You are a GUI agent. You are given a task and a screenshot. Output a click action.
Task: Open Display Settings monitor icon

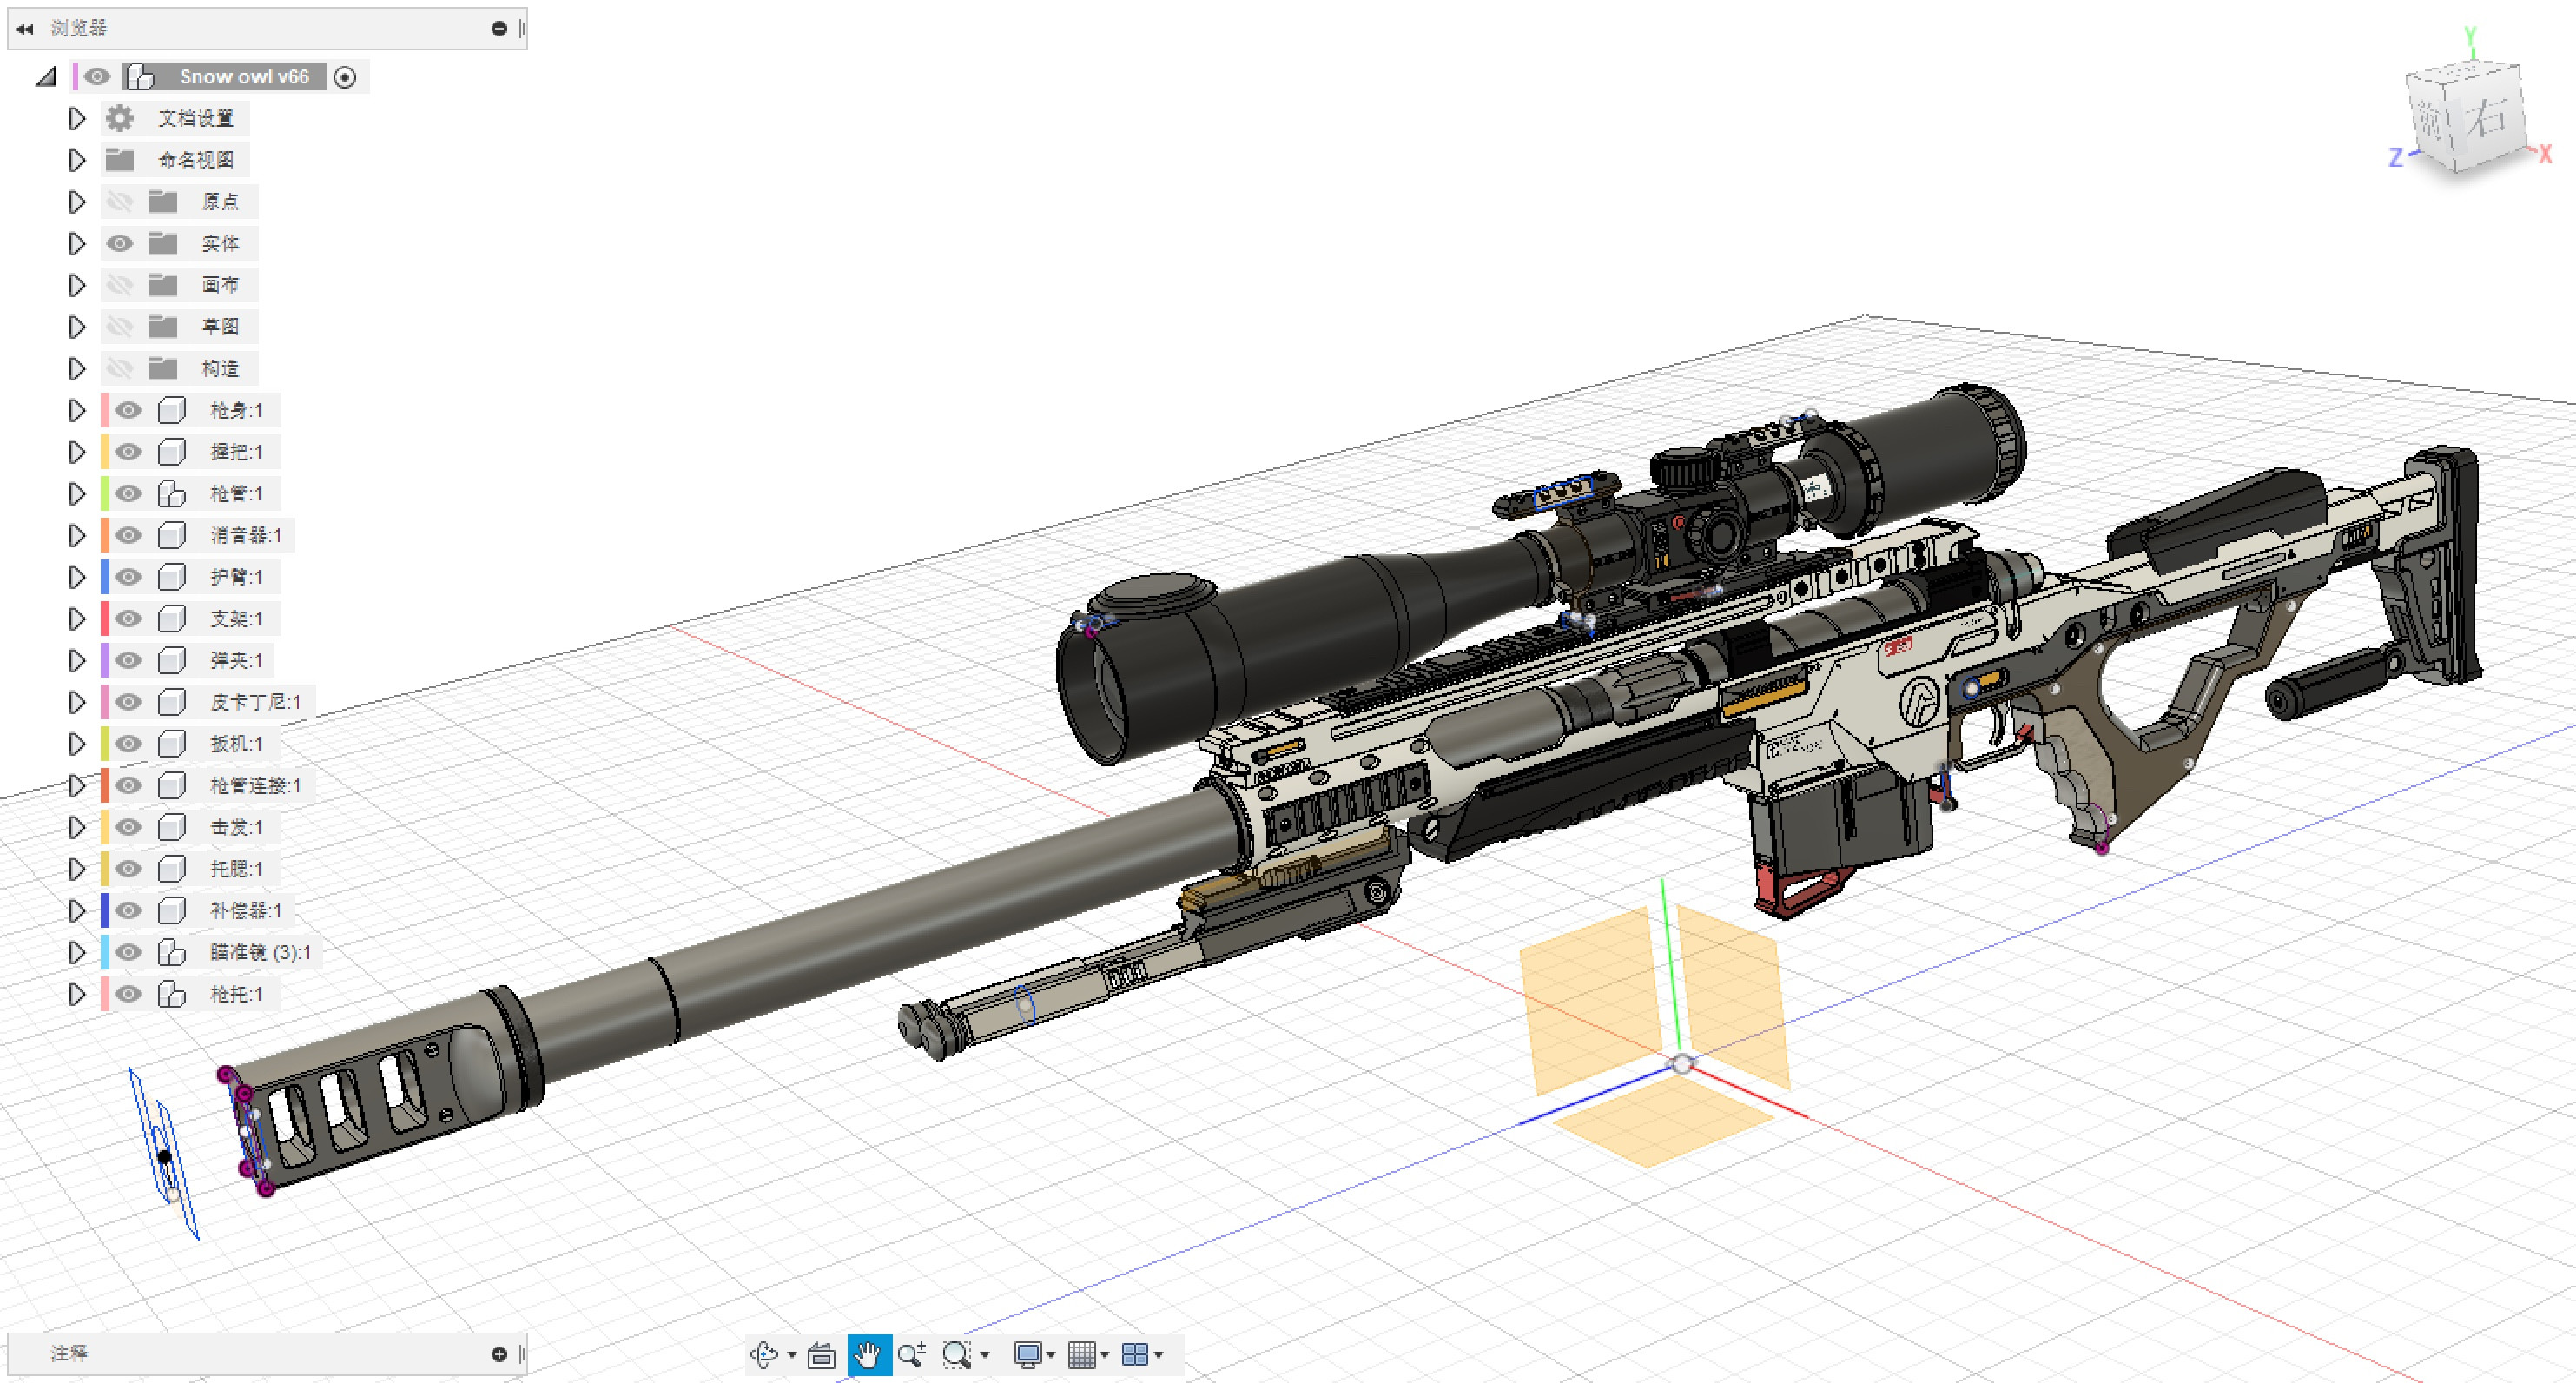1027,1355
